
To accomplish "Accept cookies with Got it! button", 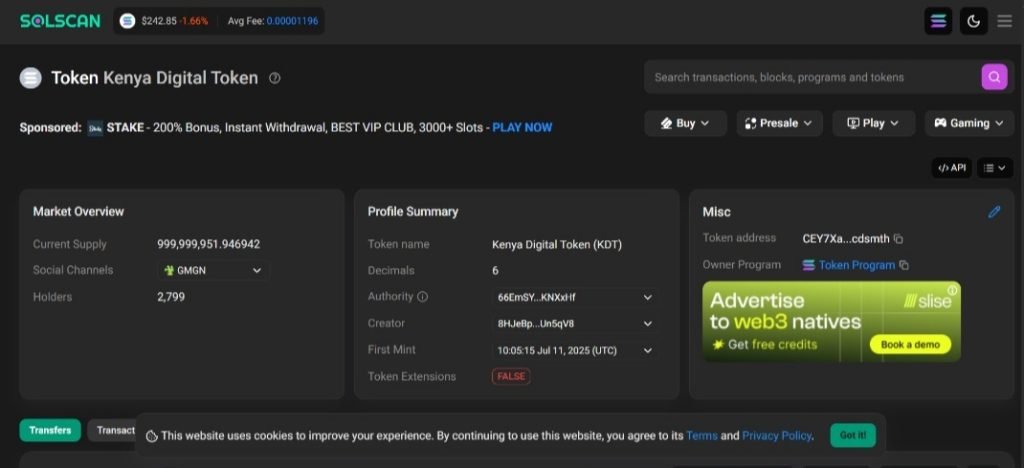I will coord(853,435).
